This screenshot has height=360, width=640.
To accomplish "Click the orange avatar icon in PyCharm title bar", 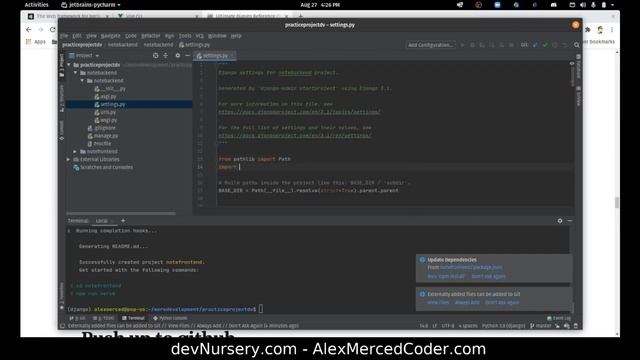I will [576, 25].
